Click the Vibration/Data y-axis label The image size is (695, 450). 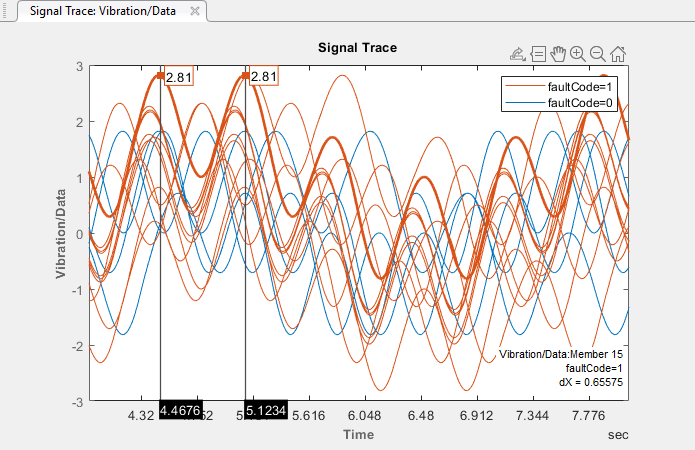61,234
